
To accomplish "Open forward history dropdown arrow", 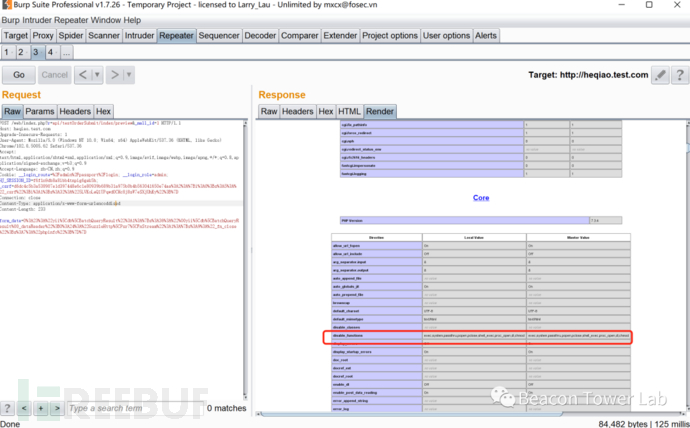I will click(x=129, y=75).
